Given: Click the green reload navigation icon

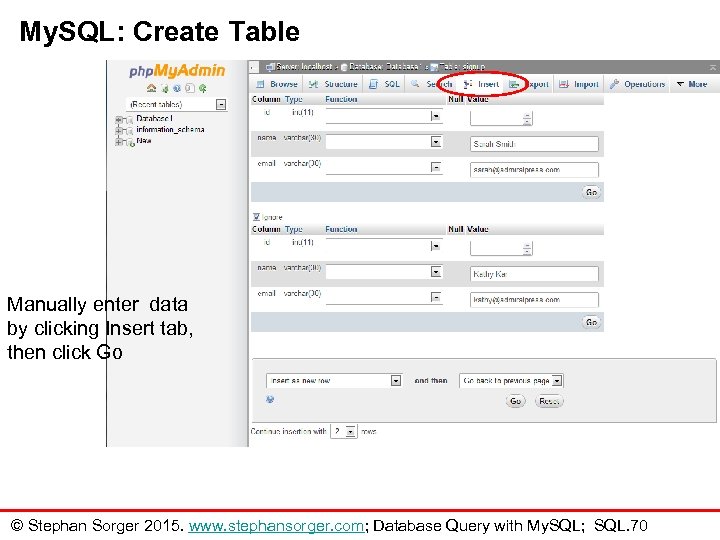Looking at the screenshot, I should point(202,88).
